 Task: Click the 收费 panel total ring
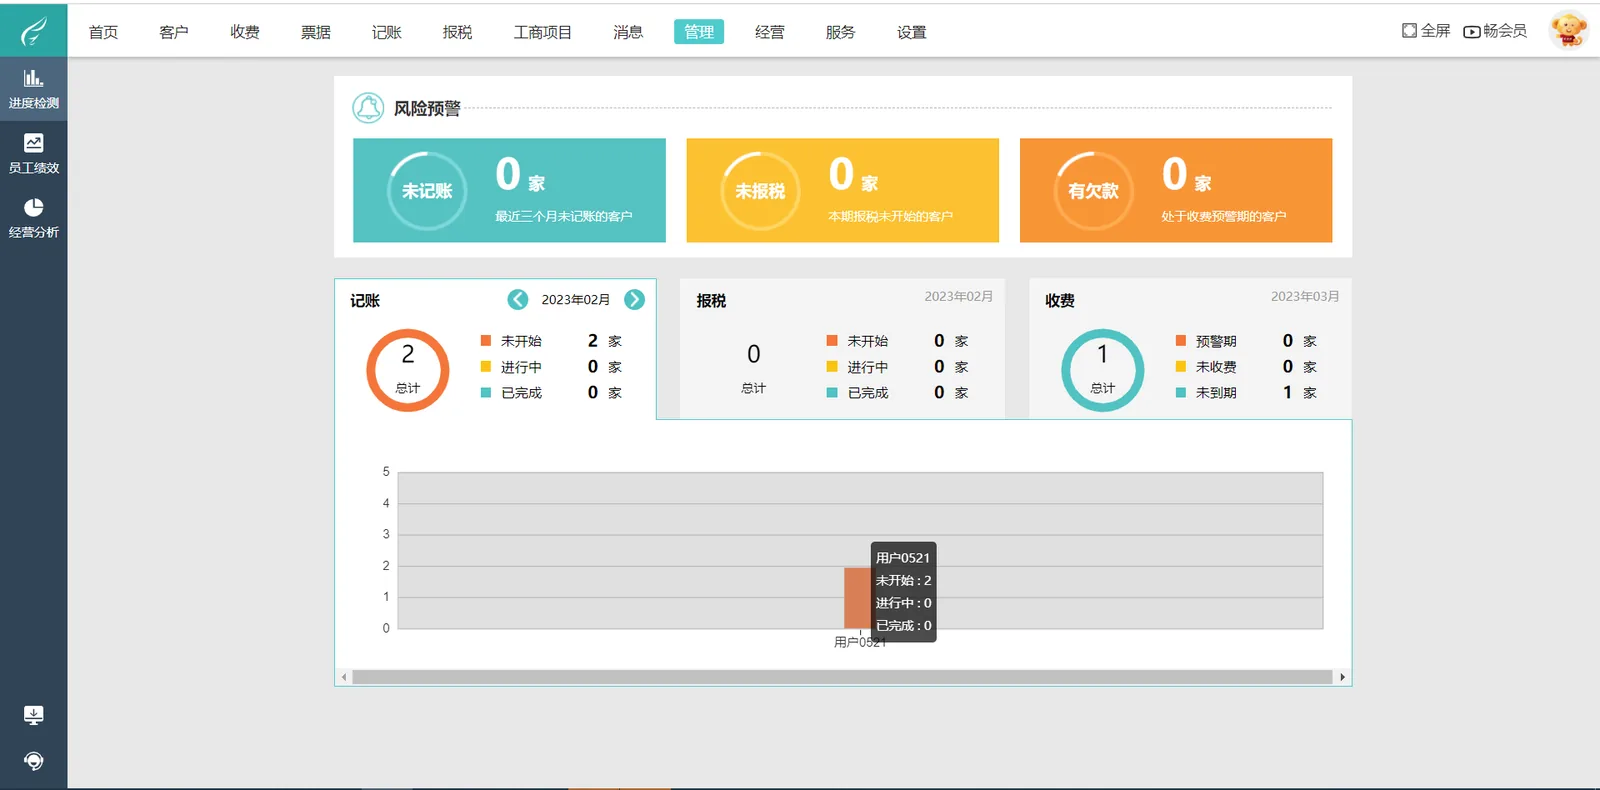(1102, 370)
